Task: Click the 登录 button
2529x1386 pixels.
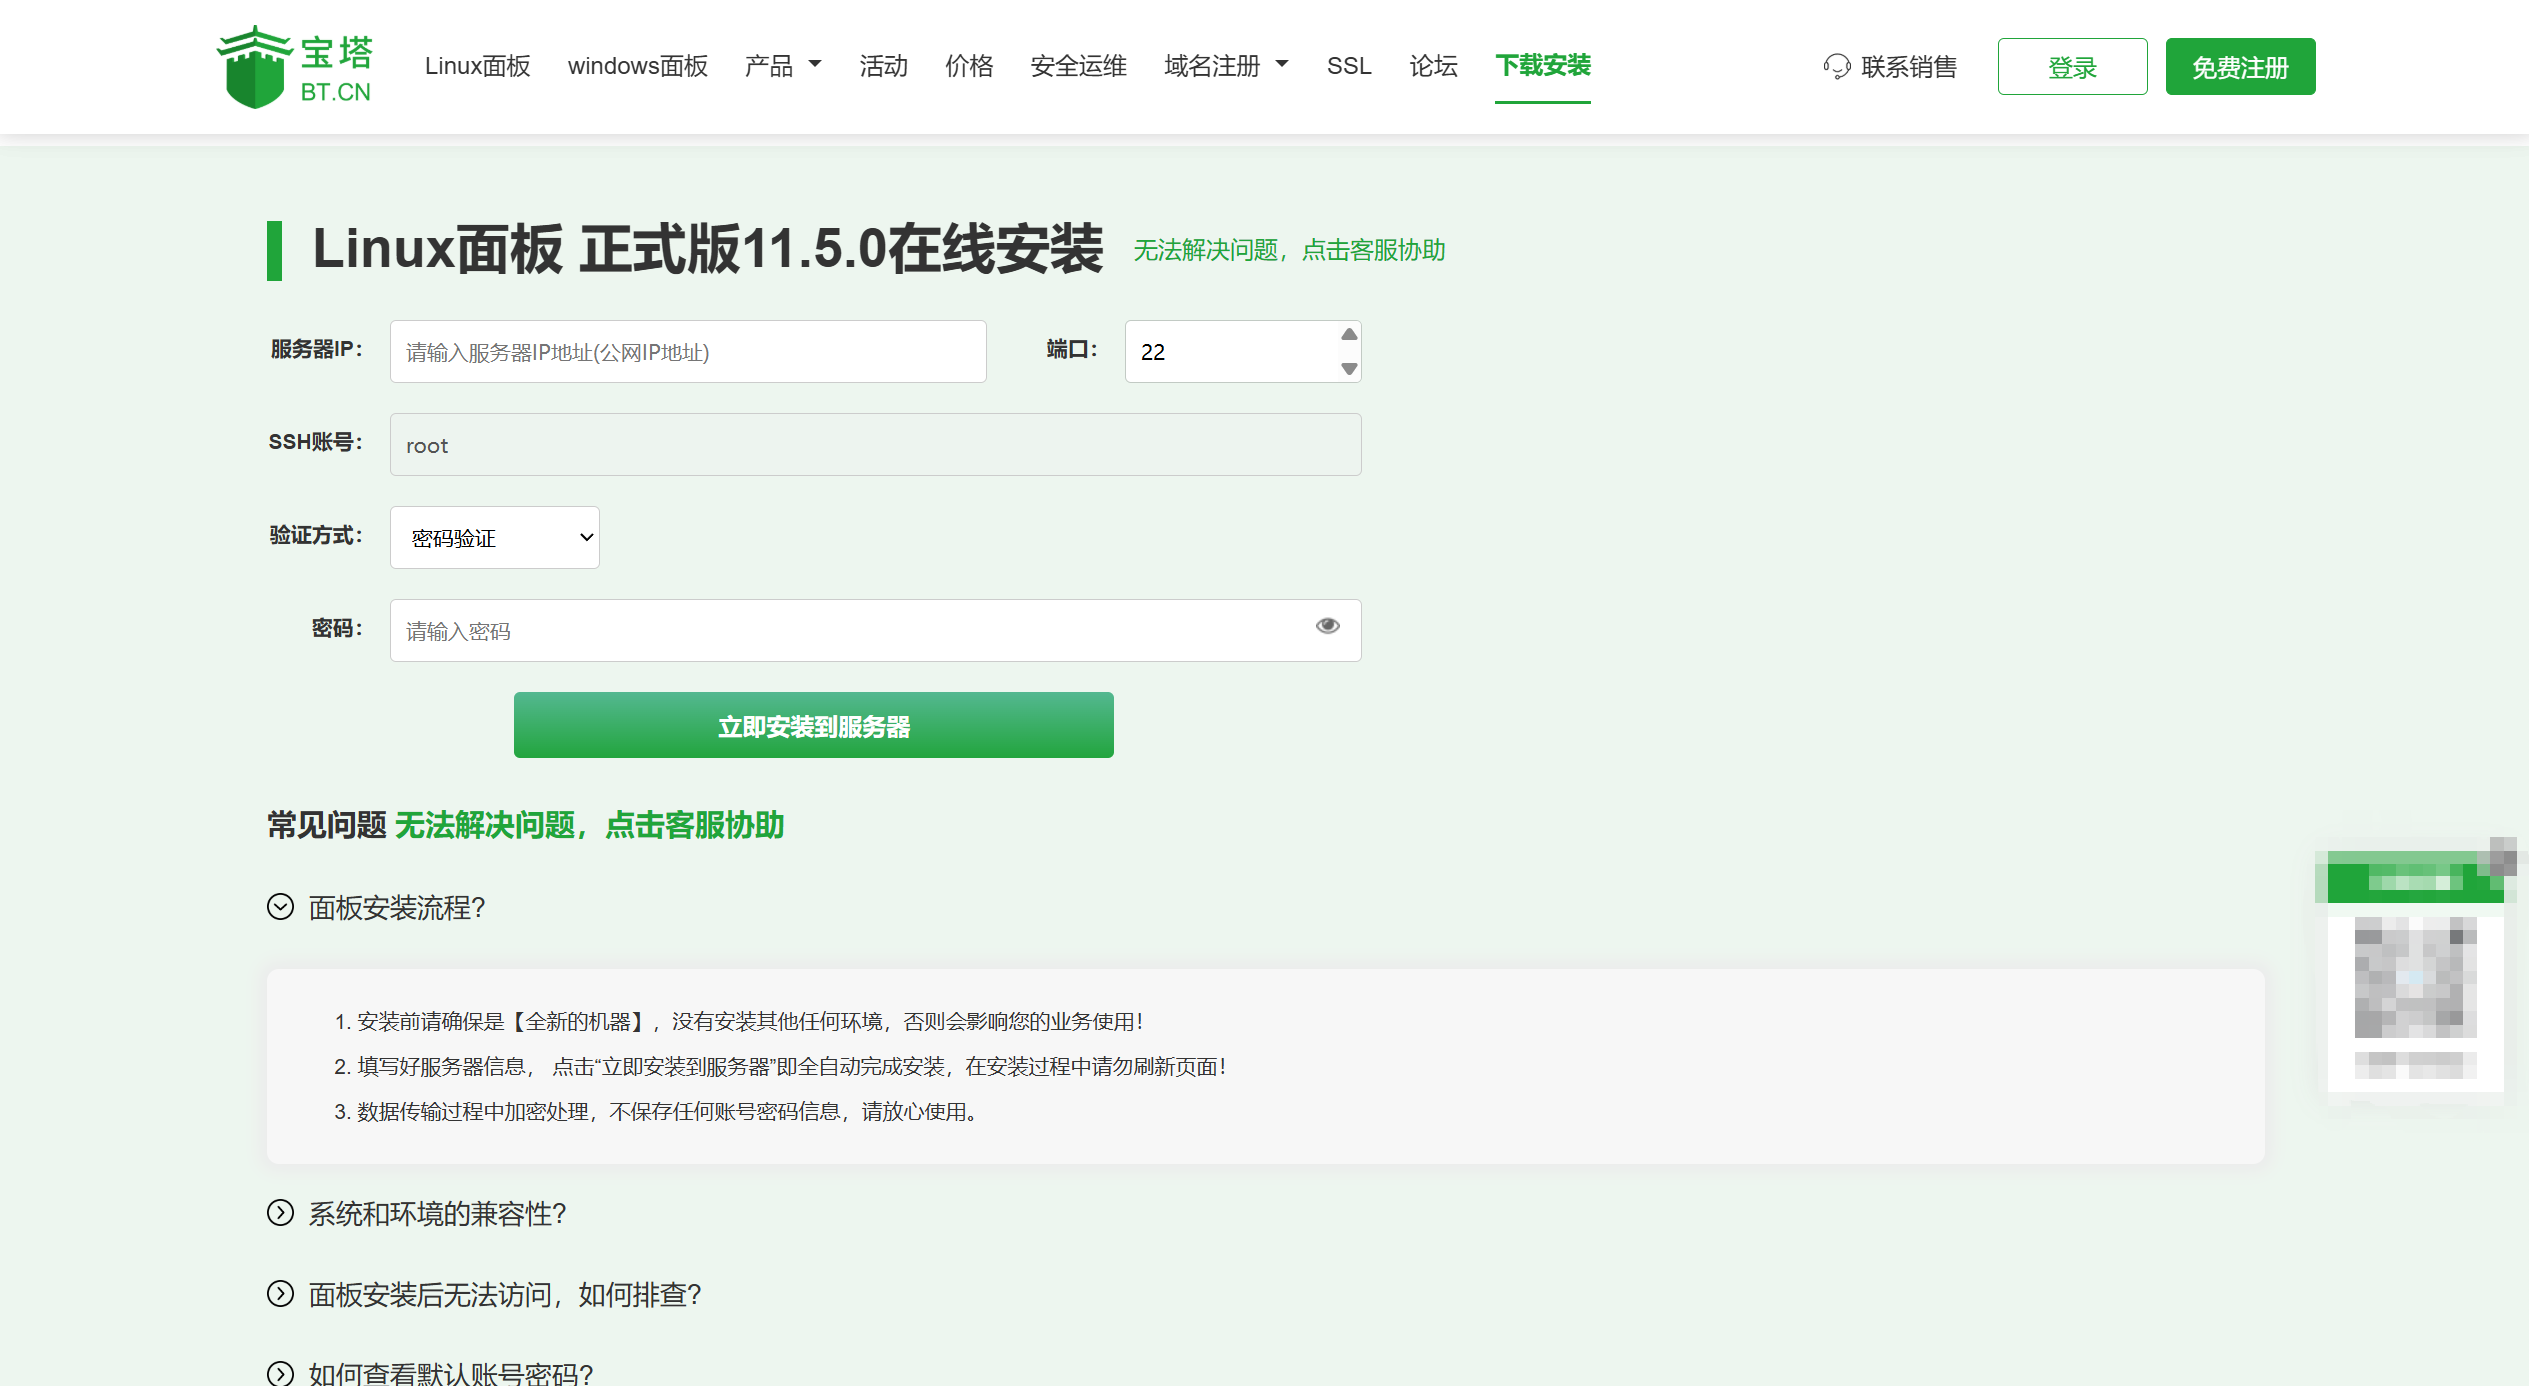Action: click(2072, 67)
